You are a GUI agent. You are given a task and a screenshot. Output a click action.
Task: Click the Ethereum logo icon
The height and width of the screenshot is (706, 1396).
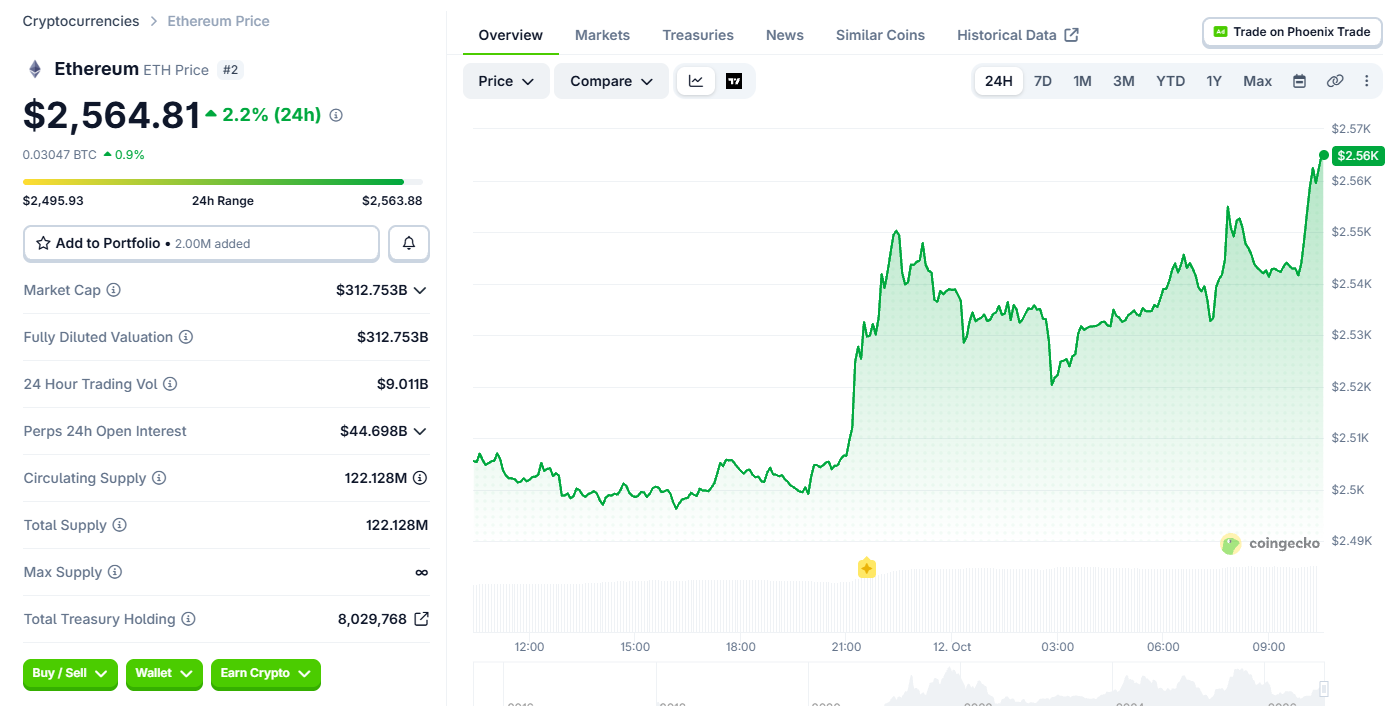click(x=35, y=69)
